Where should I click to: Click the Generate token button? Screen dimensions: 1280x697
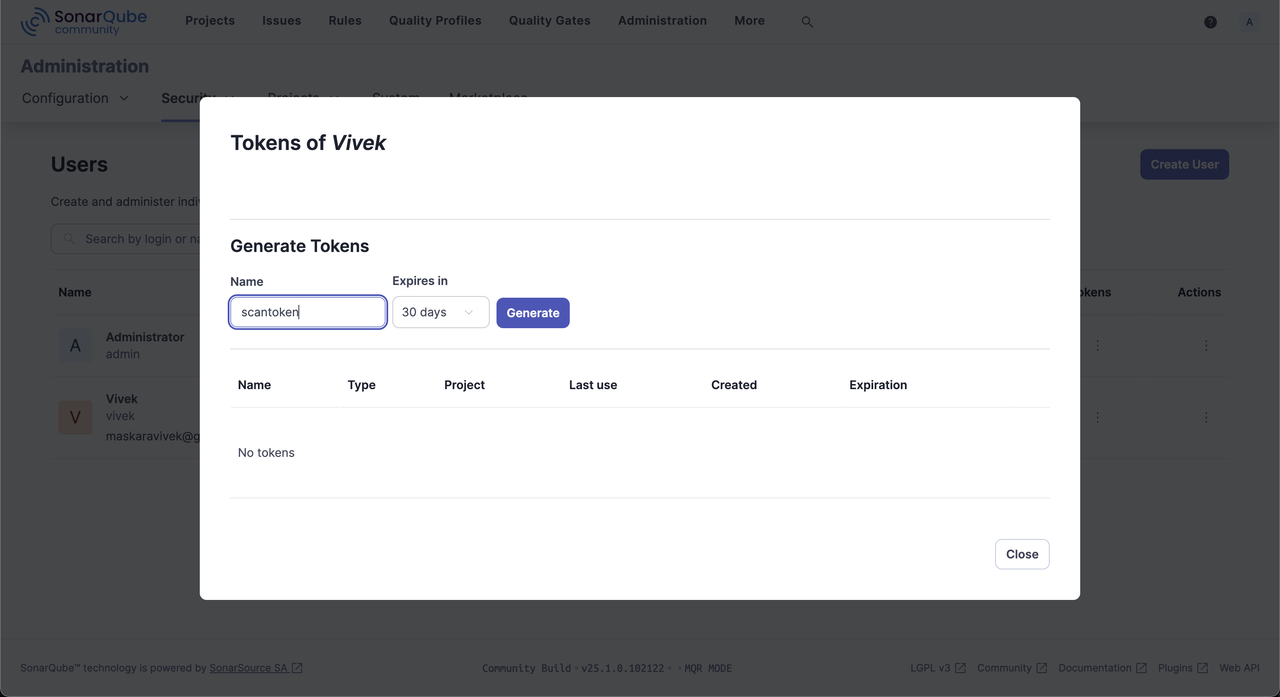pyautogui.click(x=532, y=313)
